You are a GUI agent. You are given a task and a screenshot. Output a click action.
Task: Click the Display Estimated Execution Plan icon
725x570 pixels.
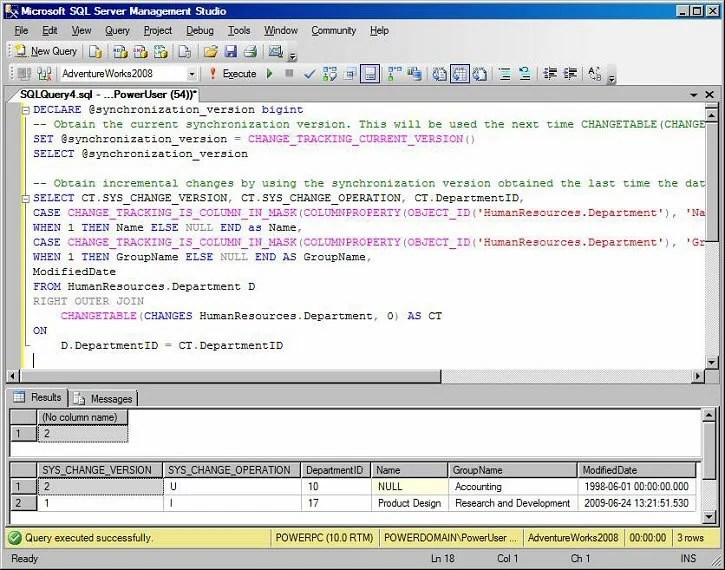point(330,74)
